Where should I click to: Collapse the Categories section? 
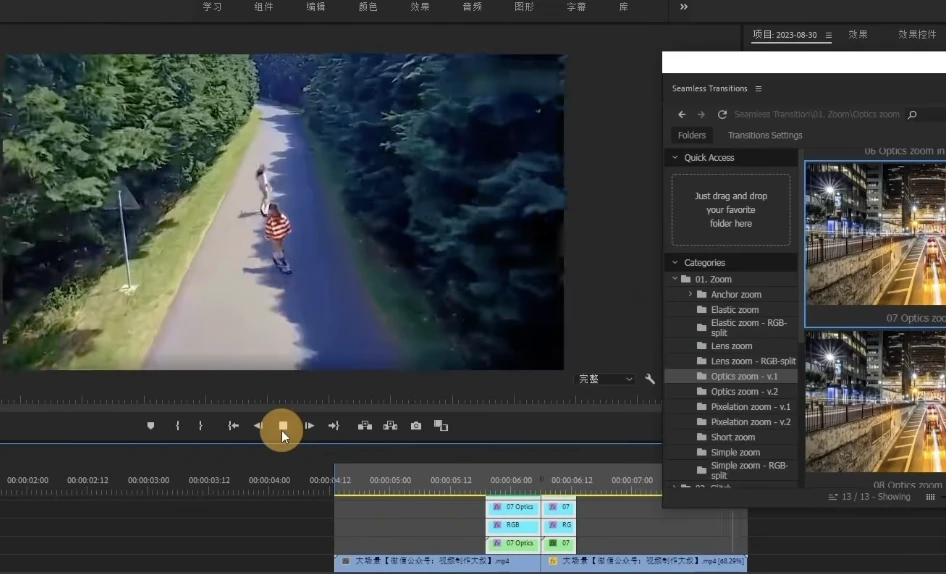coord(675,263)
